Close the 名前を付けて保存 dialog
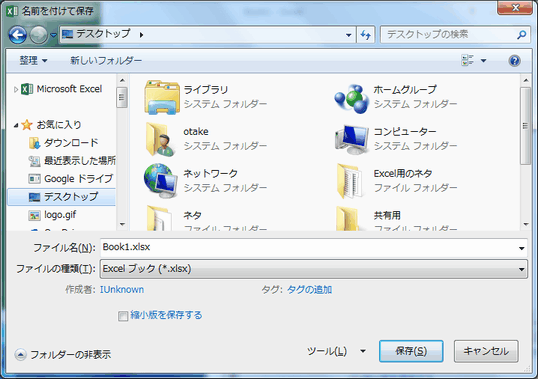 click(515, 8)
